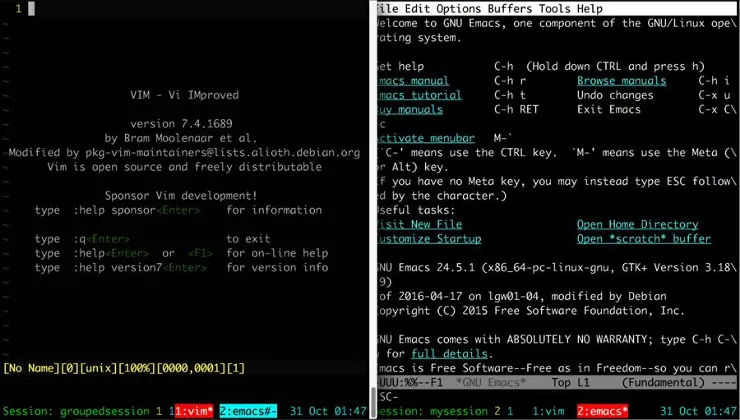Click the 'Undo changes' text in Emacs
The height and width of the screenshot is (420, 740).
pyautogui.click(x=615, y=95)
